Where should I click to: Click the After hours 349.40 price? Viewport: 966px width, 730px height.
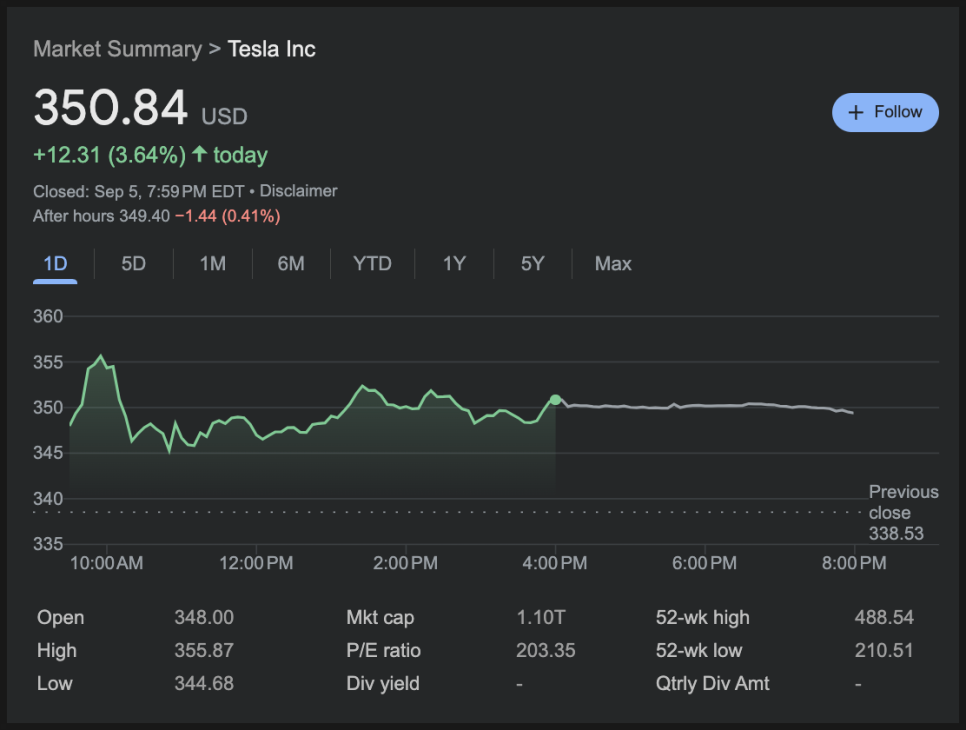[102, 216]
